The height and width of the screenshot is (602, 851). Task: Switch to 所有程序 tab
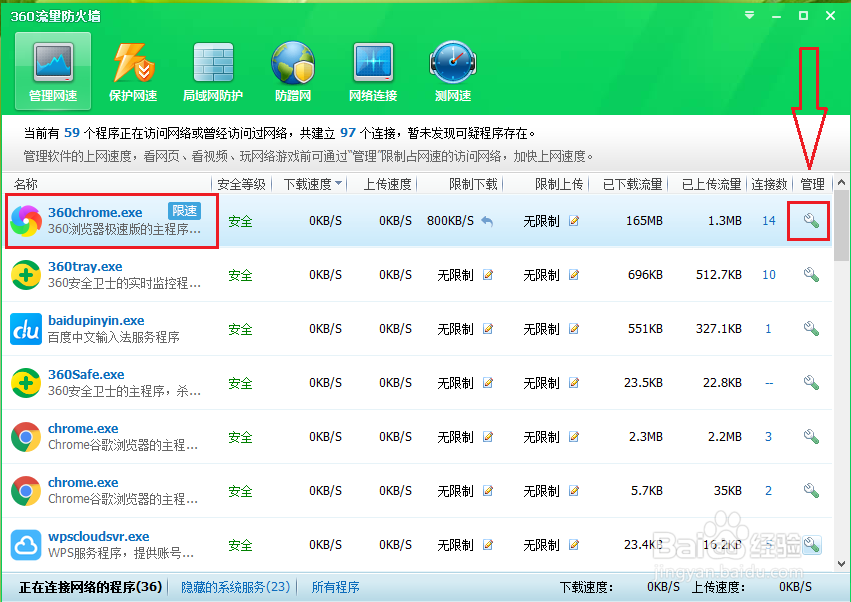tap(335, 587)
